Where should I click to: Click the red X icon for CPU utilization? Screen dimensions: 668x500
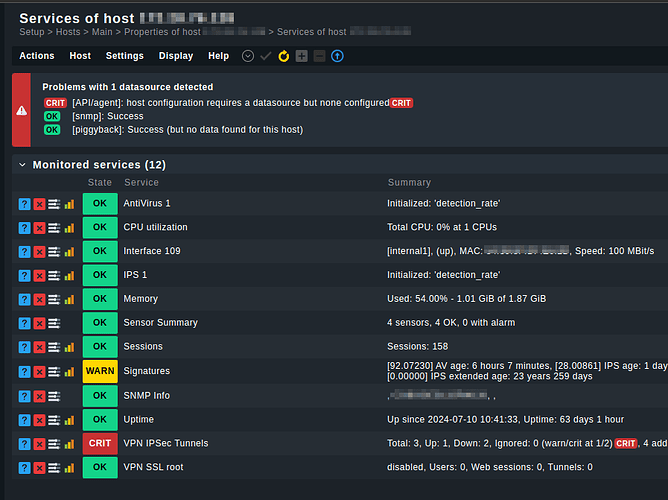pos(39,228)
